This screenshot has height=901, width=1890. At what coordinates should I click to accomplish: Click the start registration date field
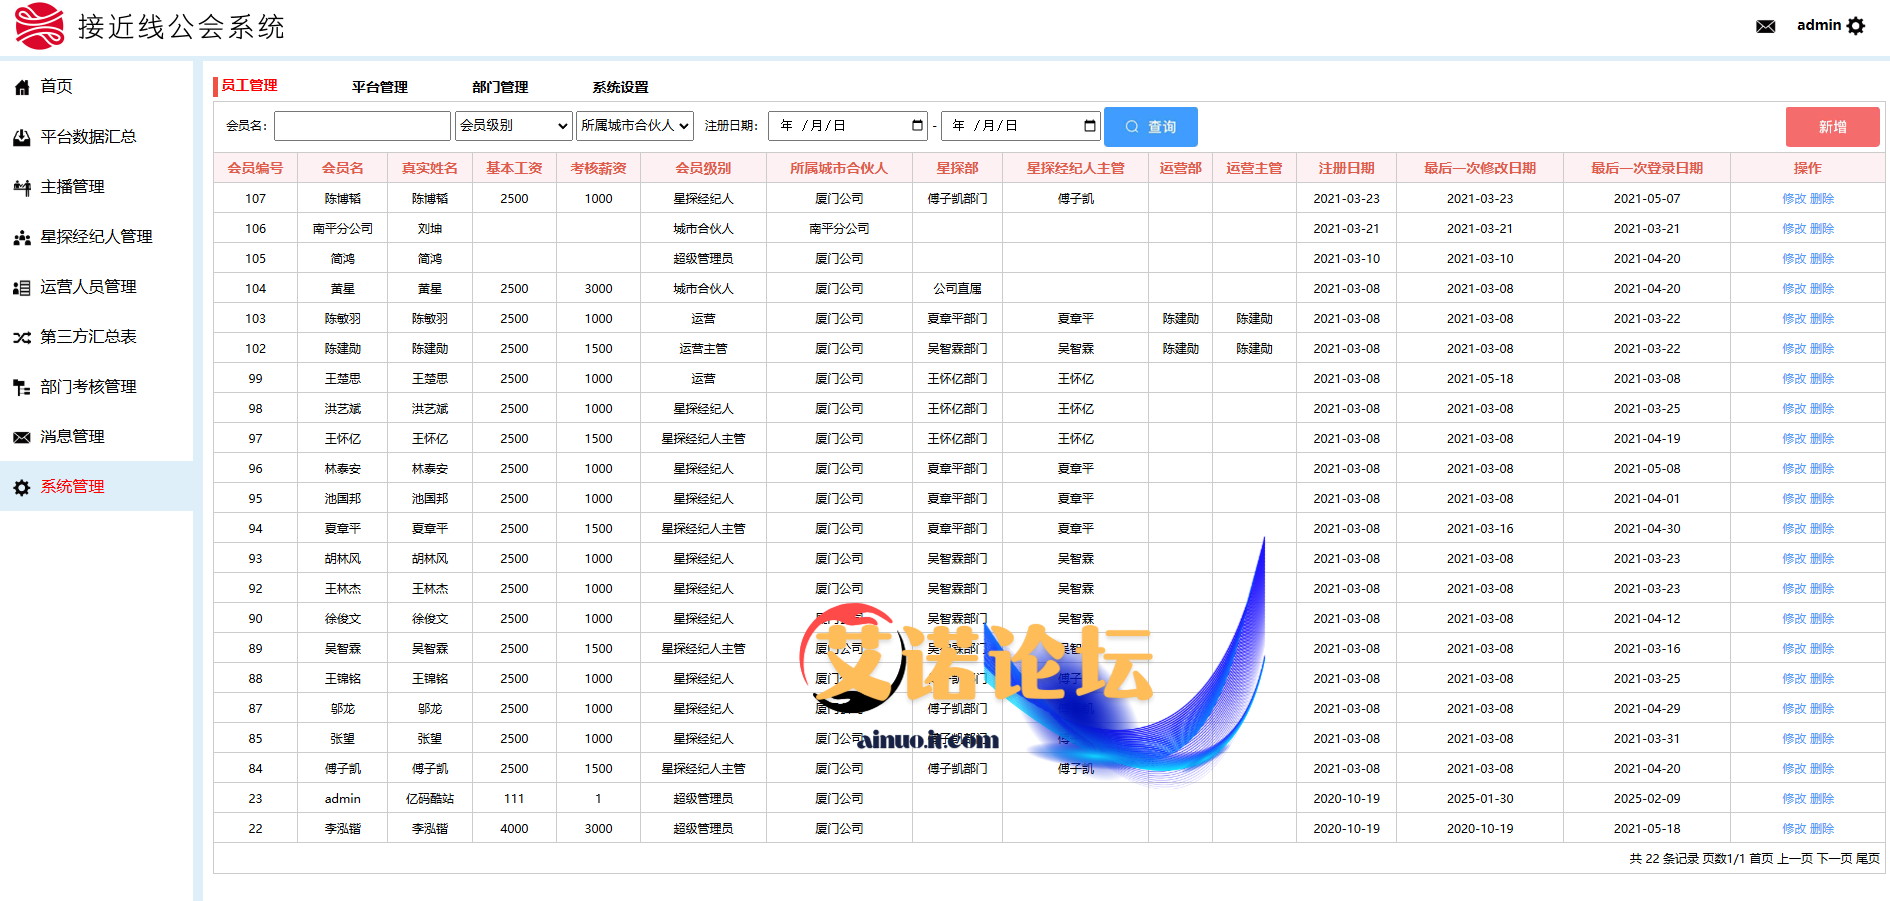[848, 125]
